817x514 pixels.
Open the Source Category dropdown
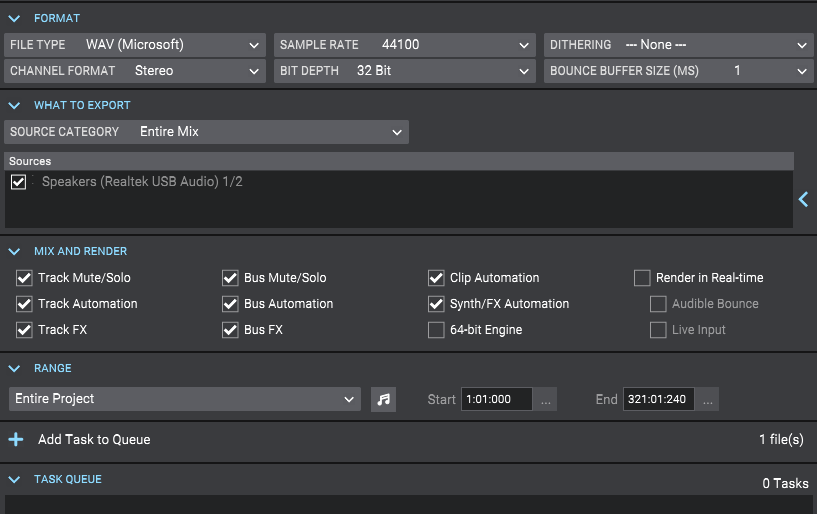tap(207, 132)
